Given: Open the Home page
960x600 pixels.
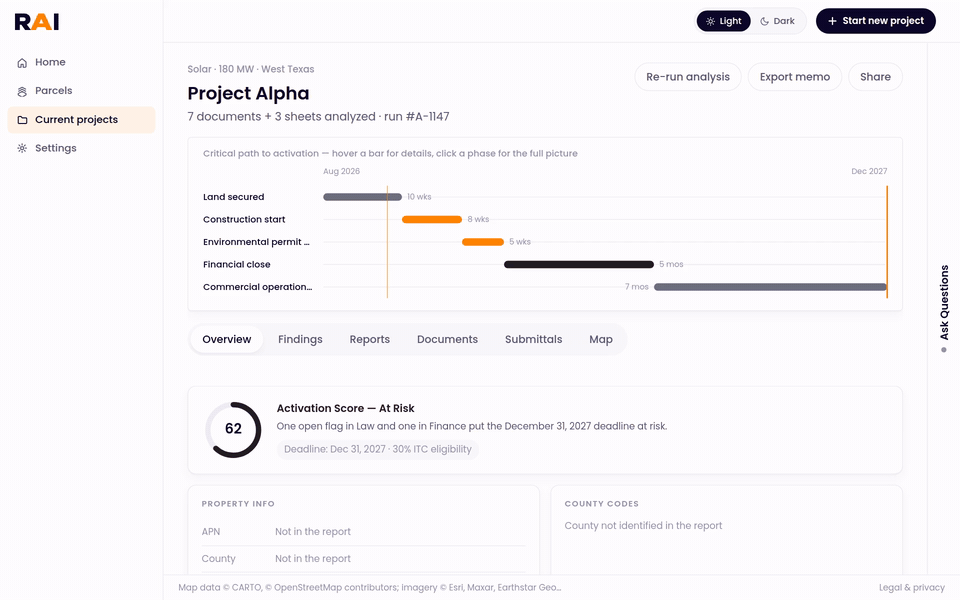Looking at the screenshot, I should click(81, 62).
